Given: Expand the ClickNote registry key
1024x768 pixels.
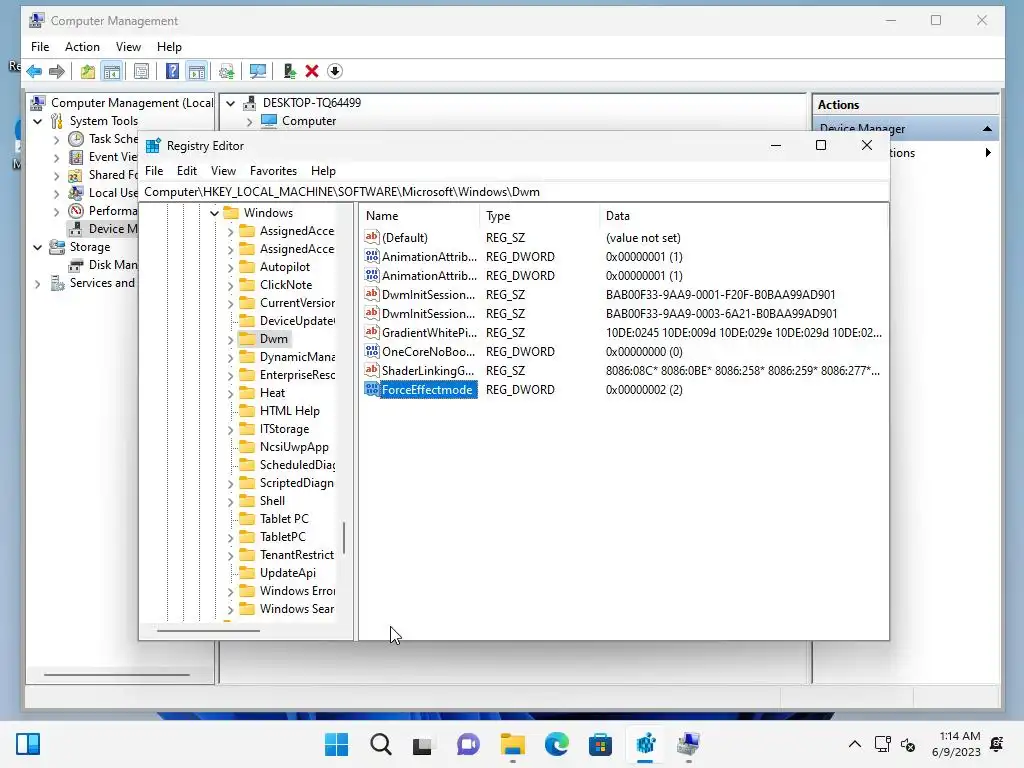Looking at the screenshot, I should point(230,285).
